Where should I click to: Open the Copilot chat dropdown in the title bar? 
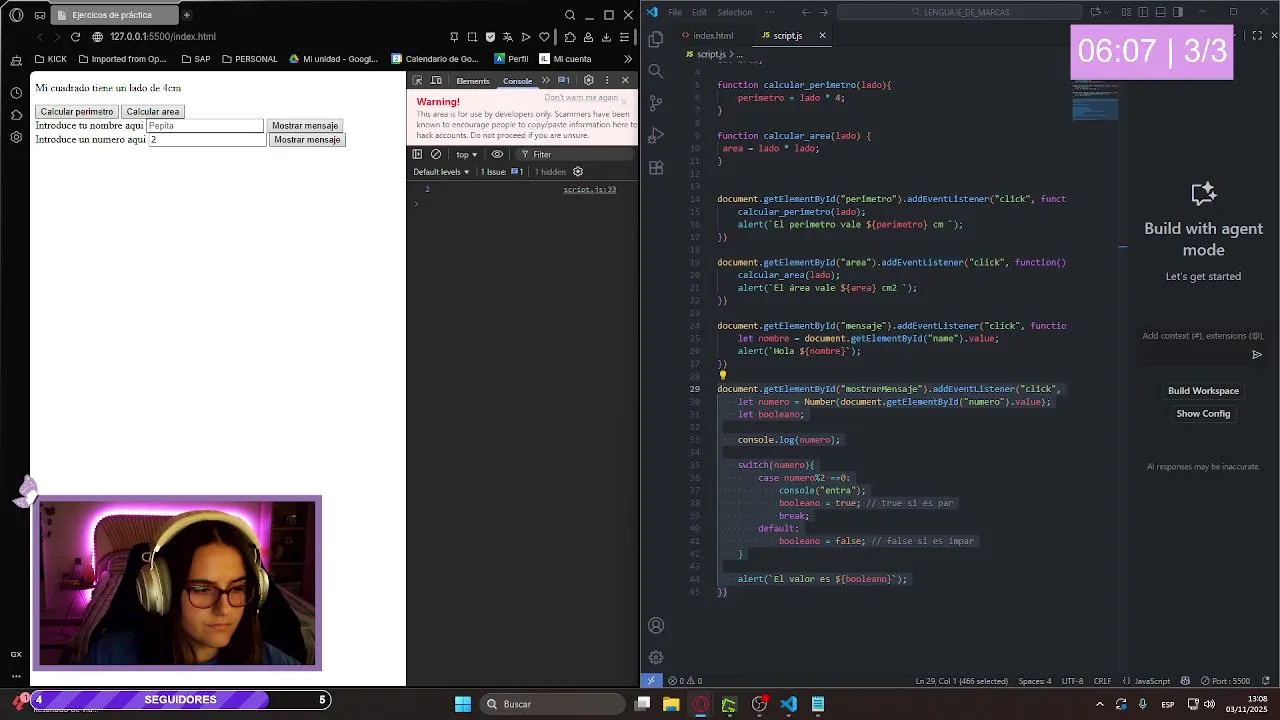coord(1107,12)
